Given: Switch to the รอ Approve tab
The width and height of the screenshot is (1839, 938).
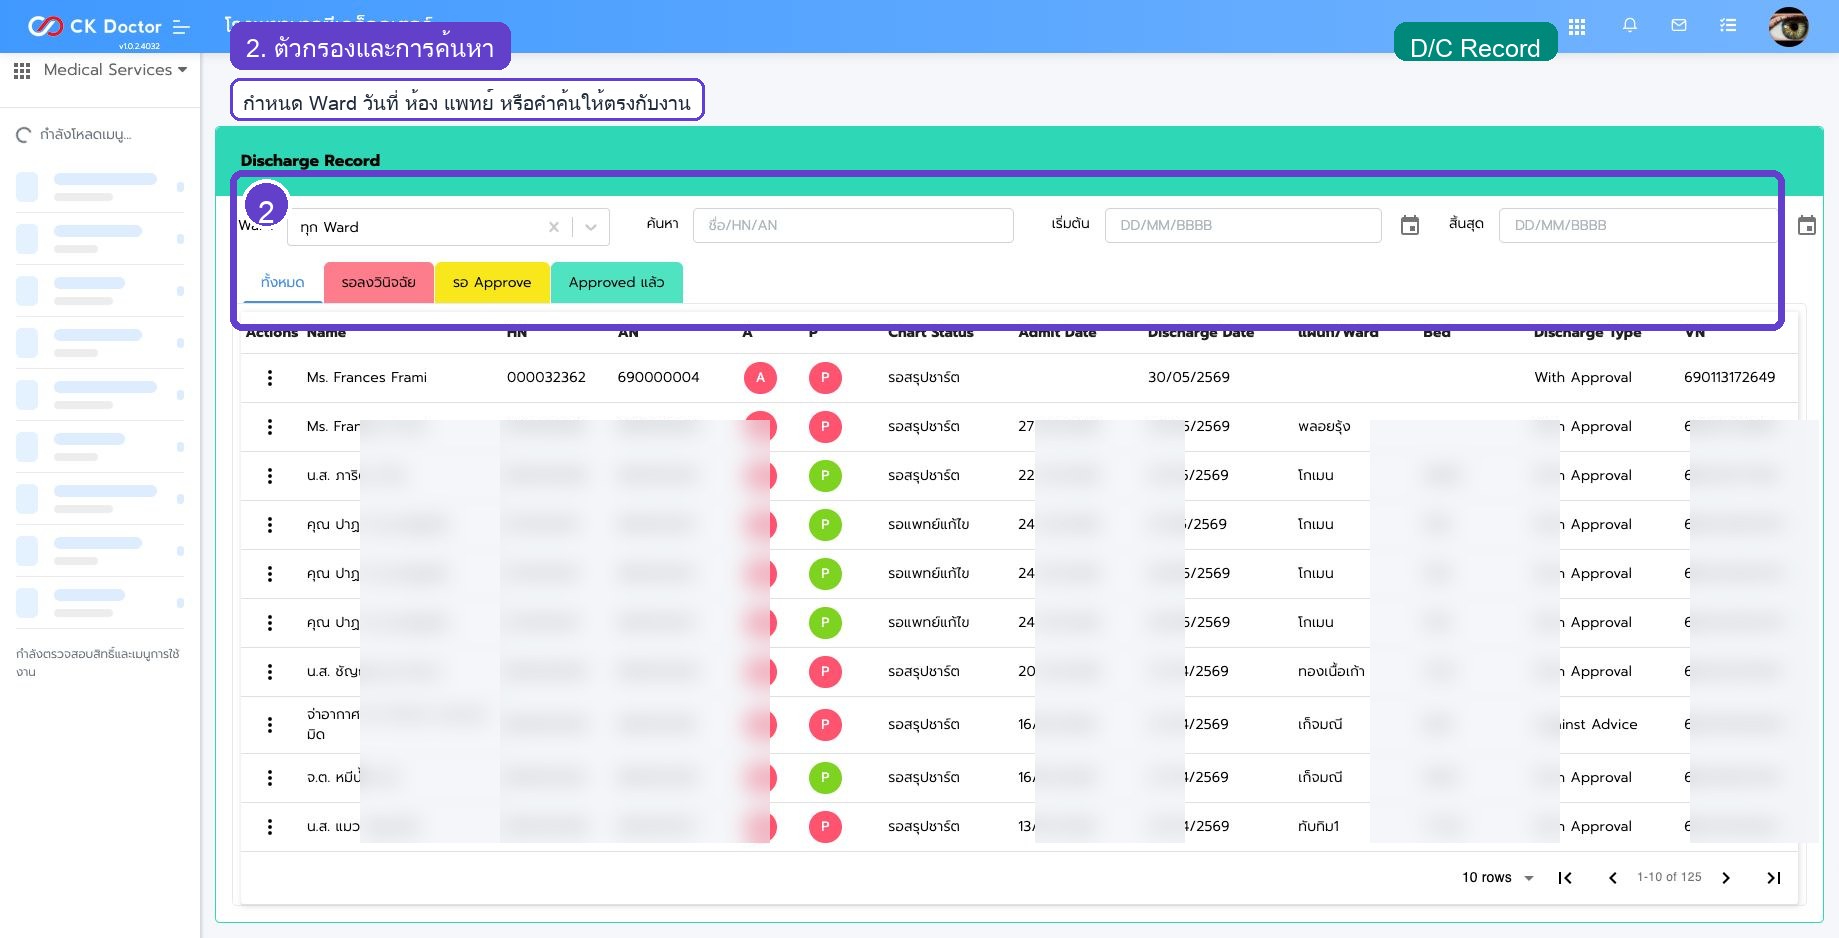Looking at the screenshot, I should 492,283.
